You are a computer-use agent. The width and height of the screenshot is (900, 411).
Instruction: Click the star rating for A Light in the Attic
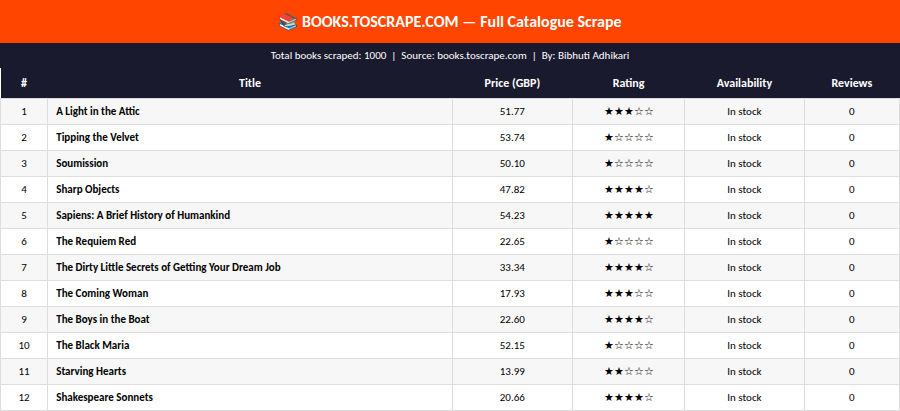(629, 111)
